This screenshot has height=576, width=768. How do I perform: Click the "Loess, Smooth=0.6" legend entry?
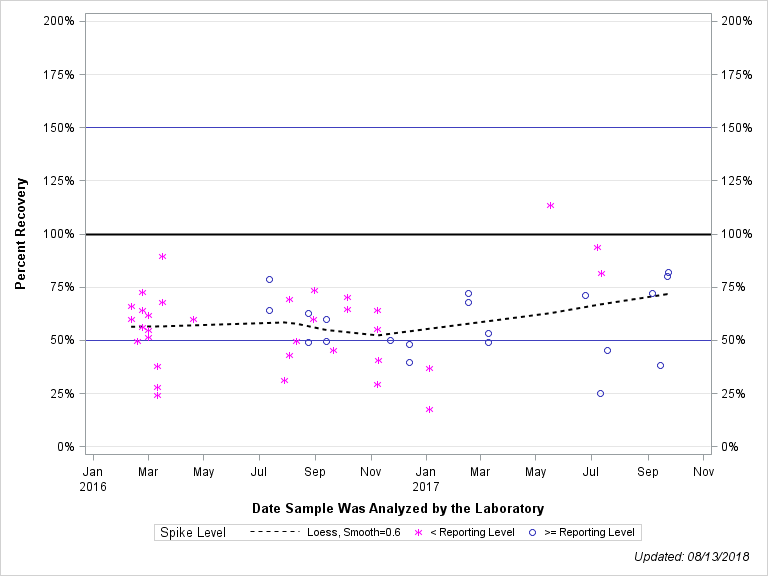click(x=354, y=532)
